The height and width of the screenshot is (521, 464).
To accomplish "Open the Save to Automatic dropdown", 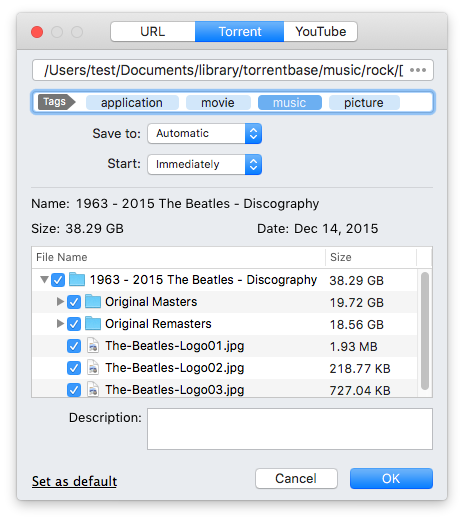I will click(205, 134).
